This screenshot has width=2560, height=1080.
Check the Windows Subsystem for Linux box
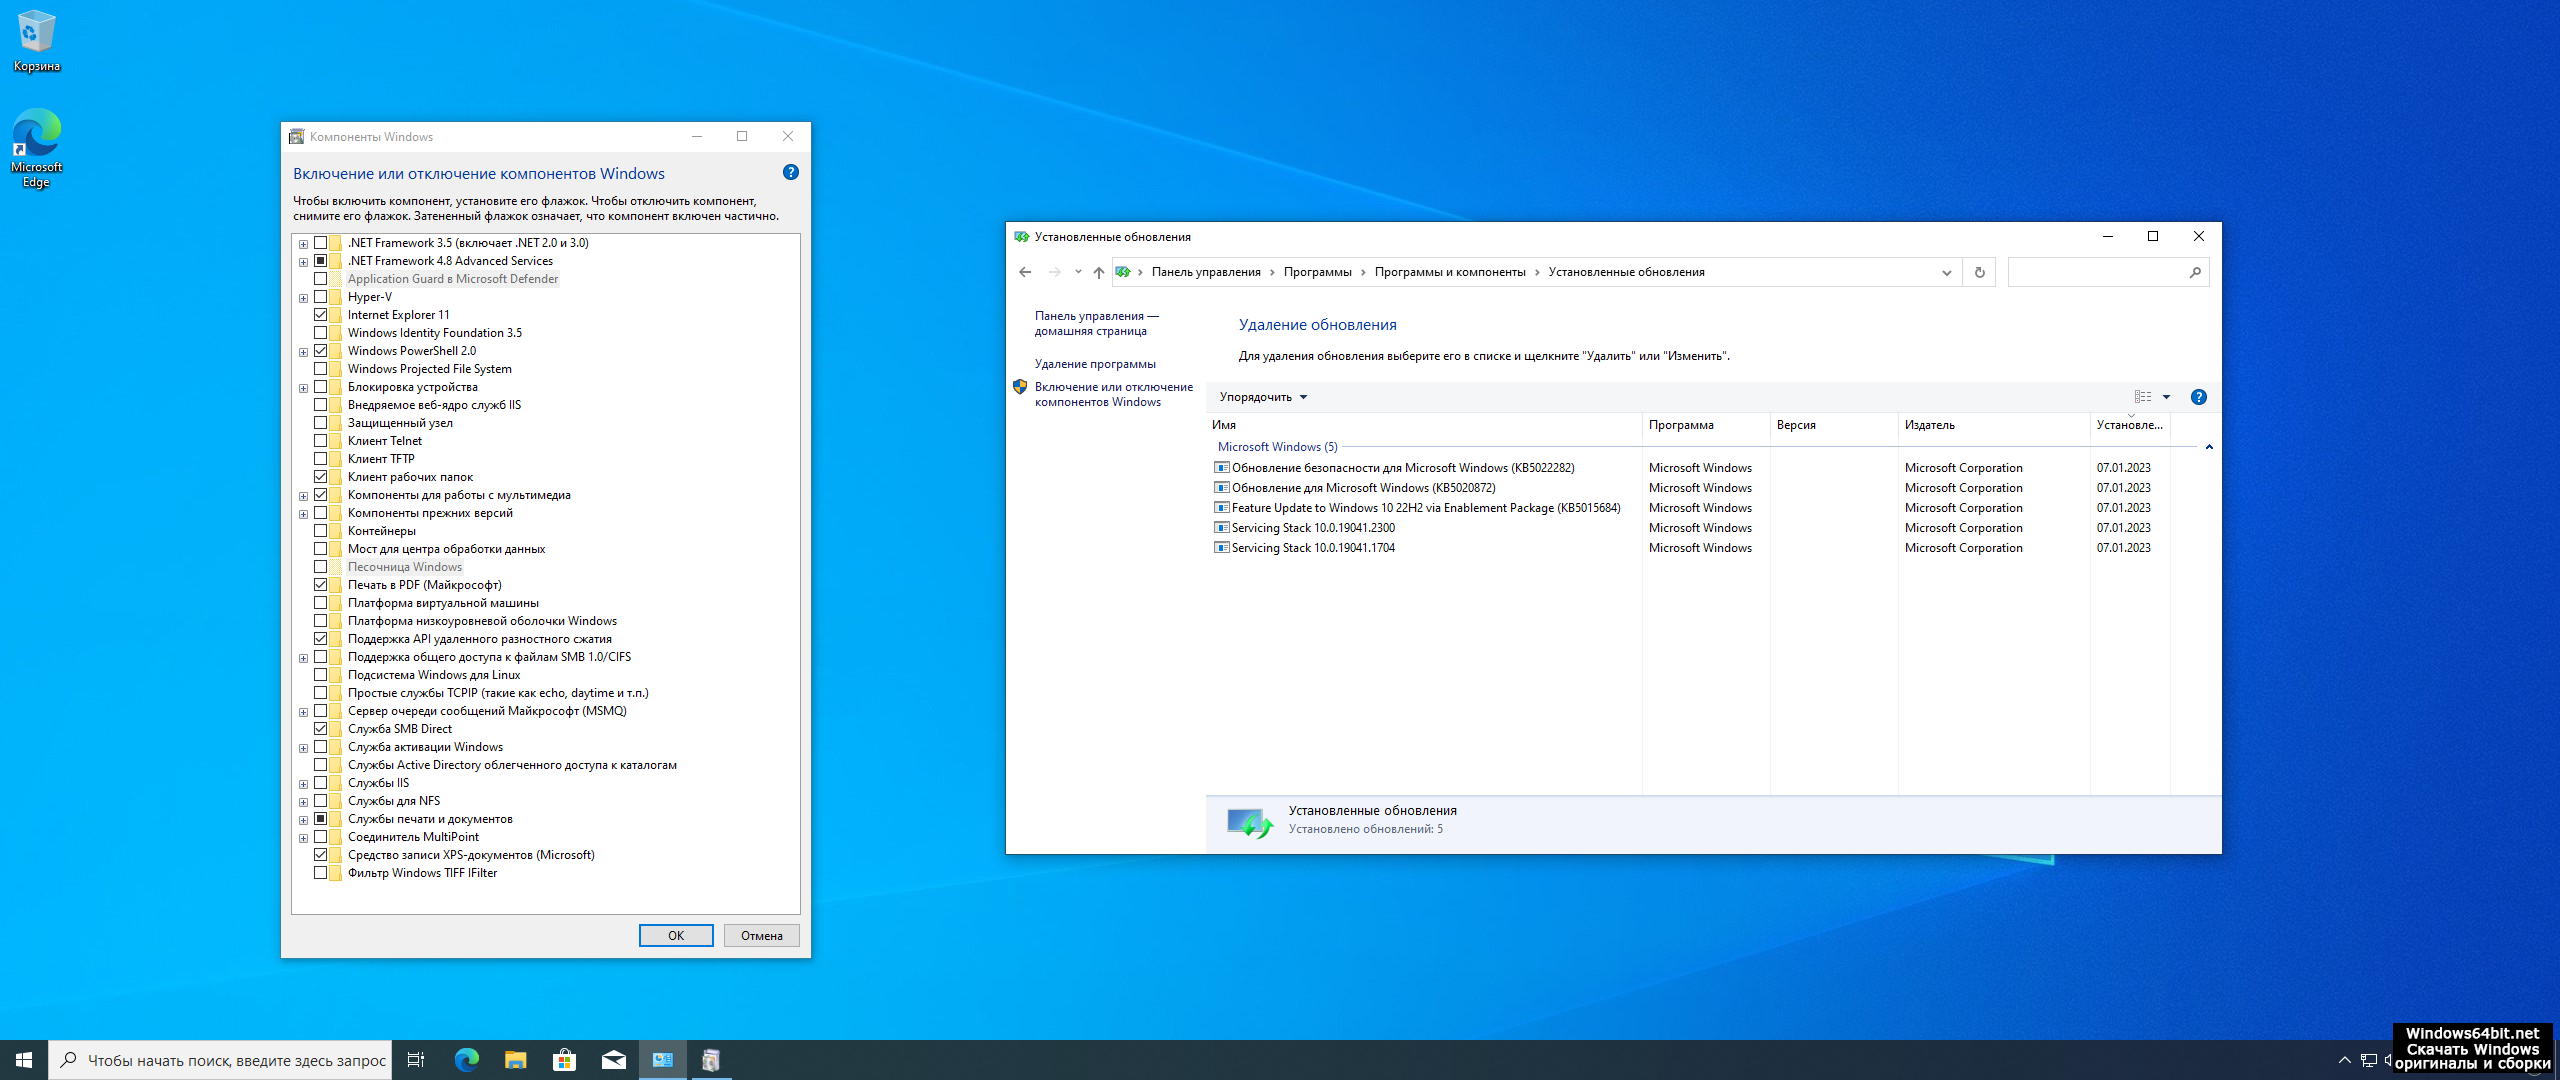click(x=321, y=675)
